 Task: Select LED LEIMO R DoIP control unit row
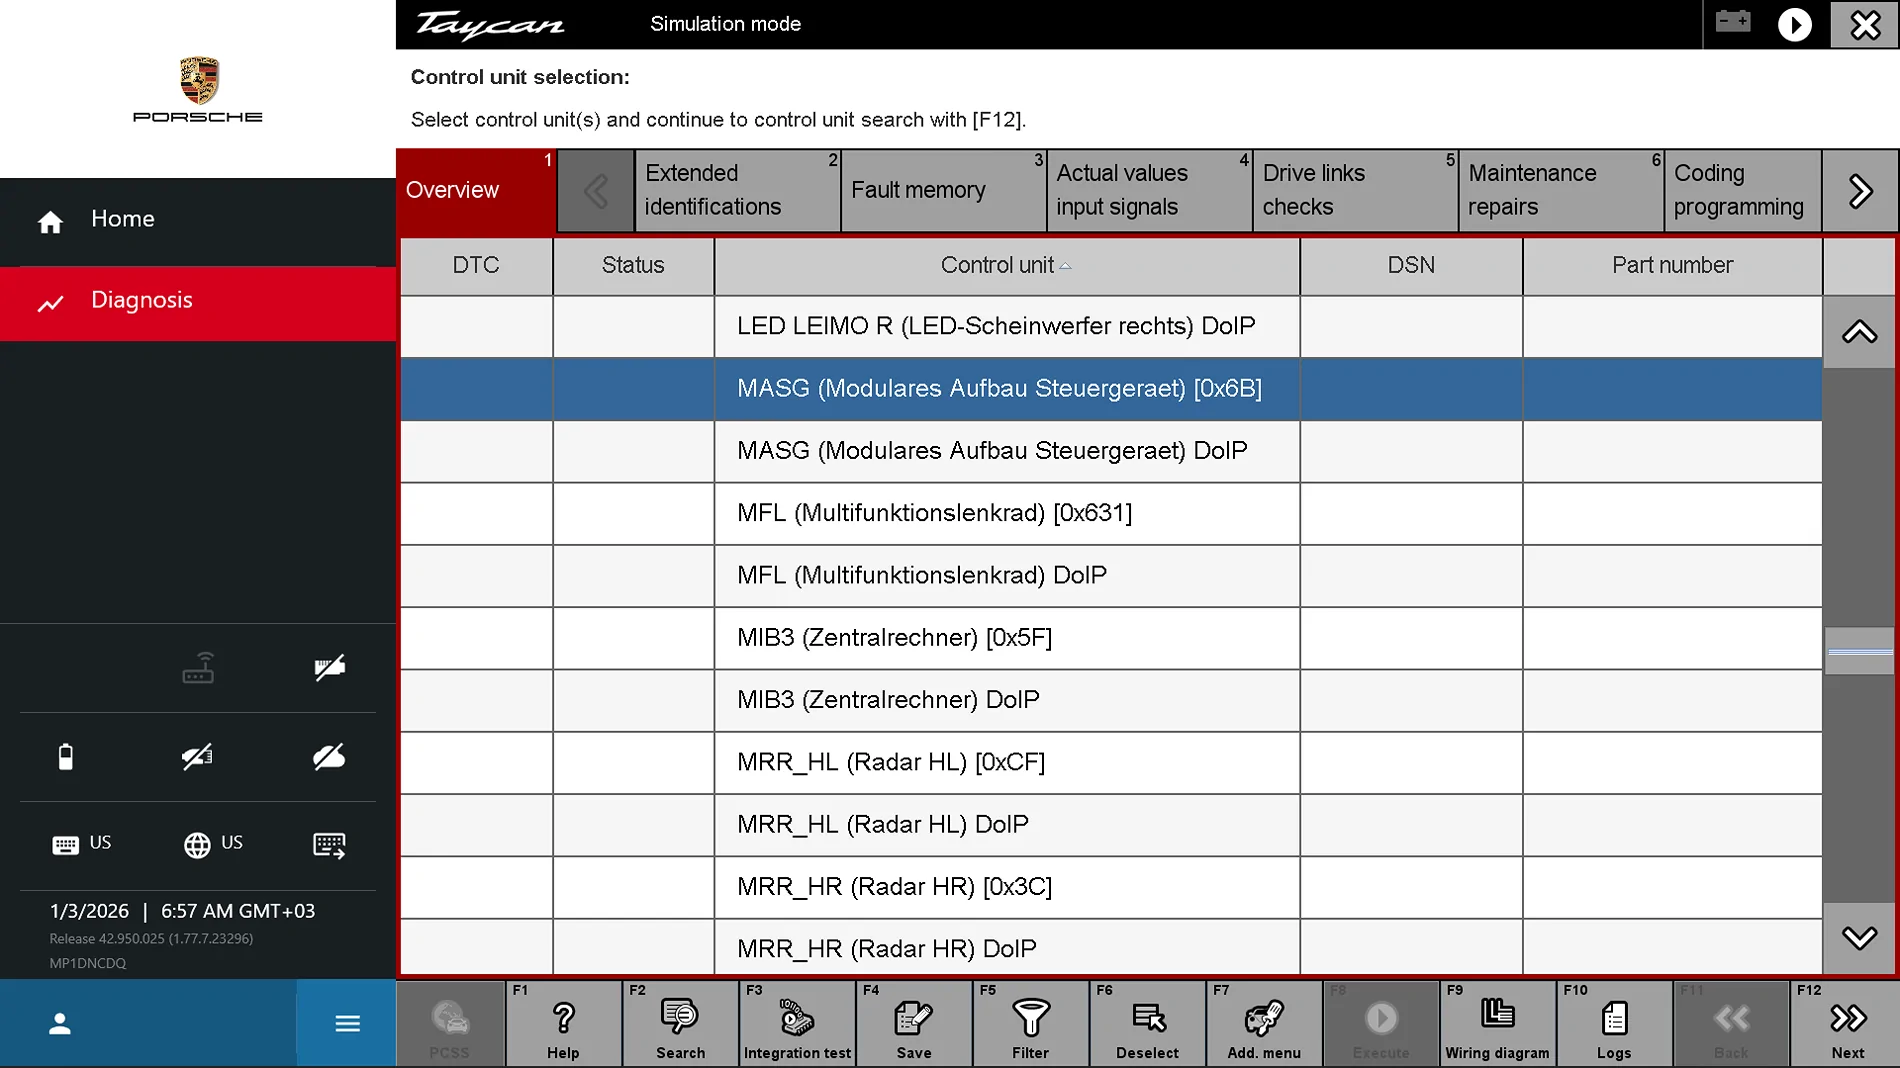coord(1111,327)
